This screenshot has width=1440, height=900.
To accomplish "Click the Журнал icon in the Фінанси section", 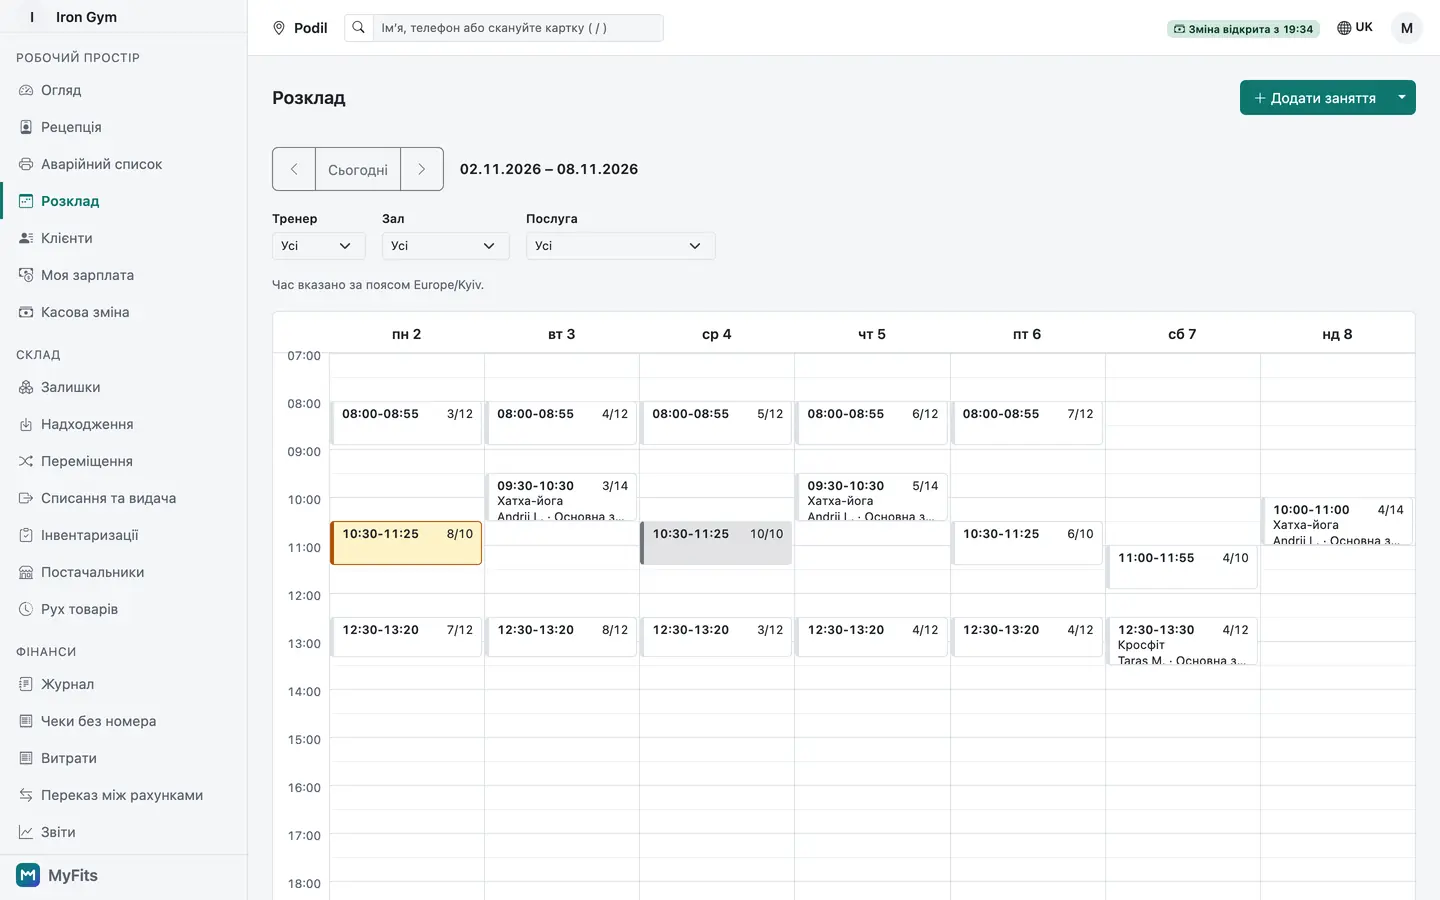I will point(26,684).
